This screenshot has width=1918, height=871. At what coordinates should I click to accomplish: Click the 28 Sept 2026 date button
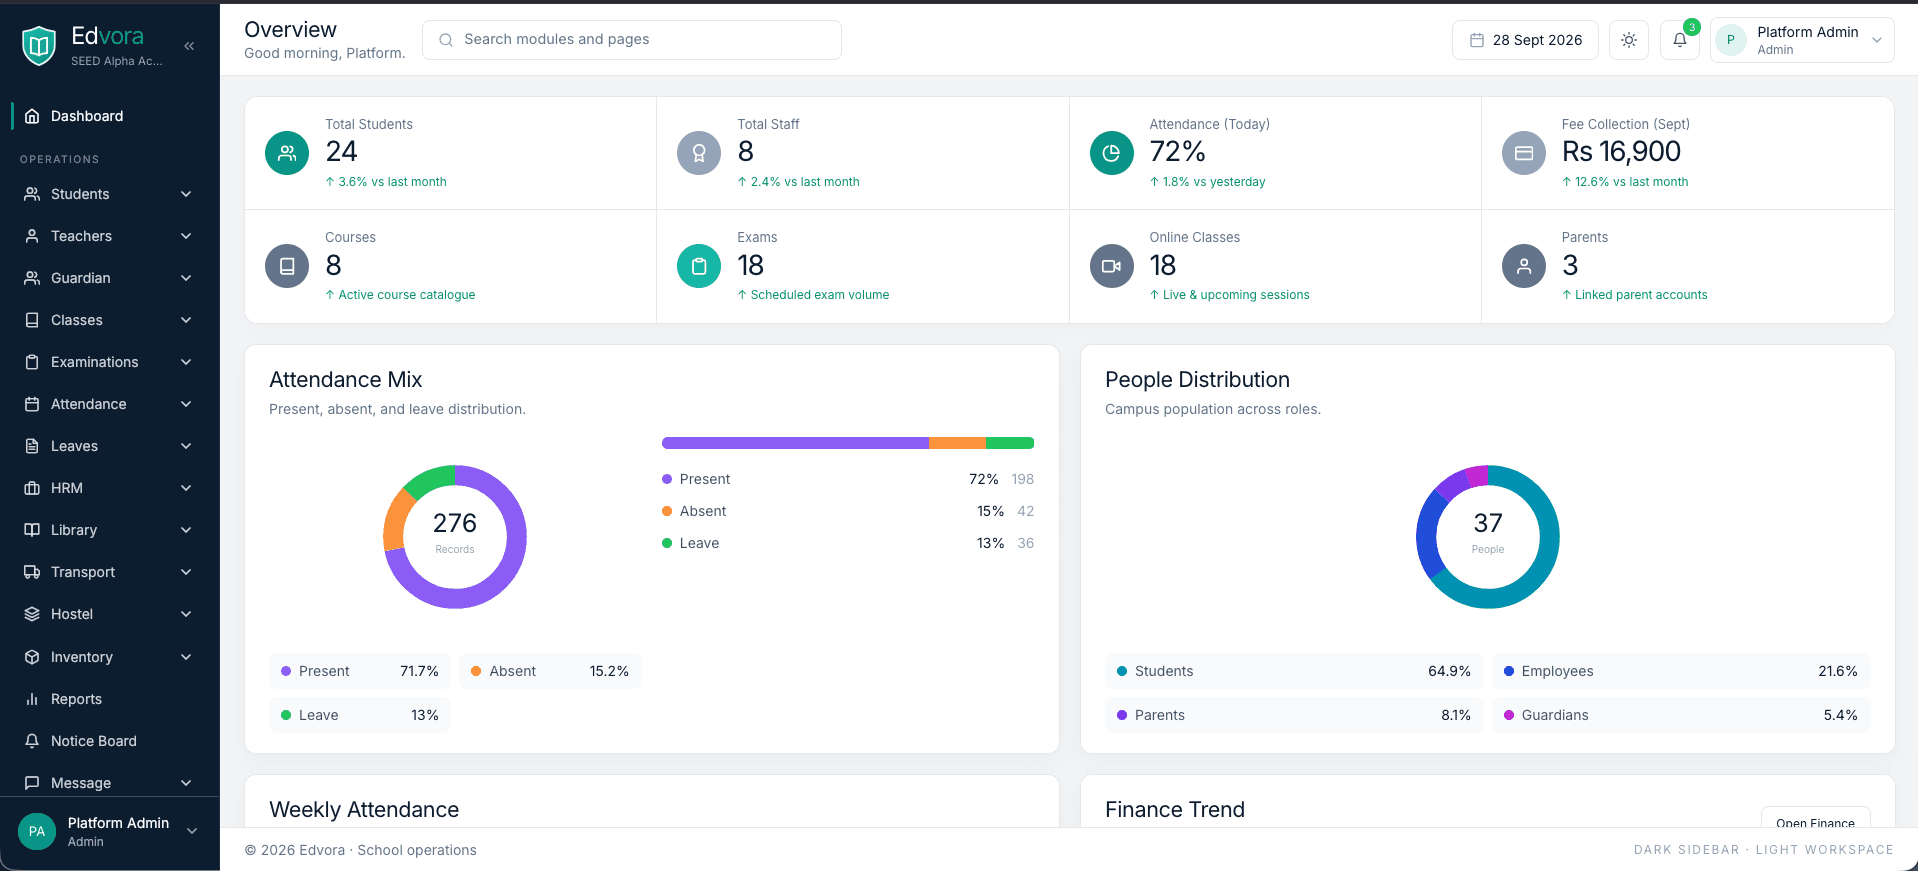point(1525,40)
